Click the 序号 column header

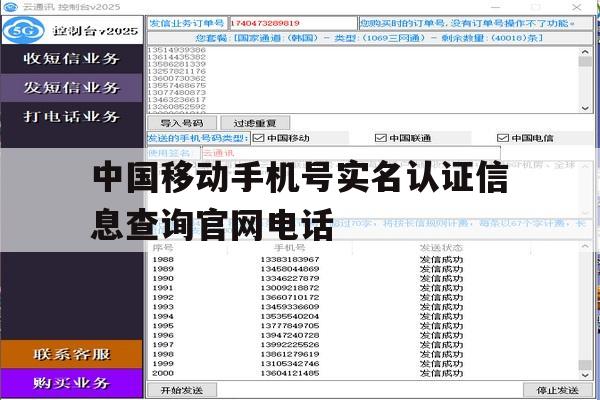(163, 248)
